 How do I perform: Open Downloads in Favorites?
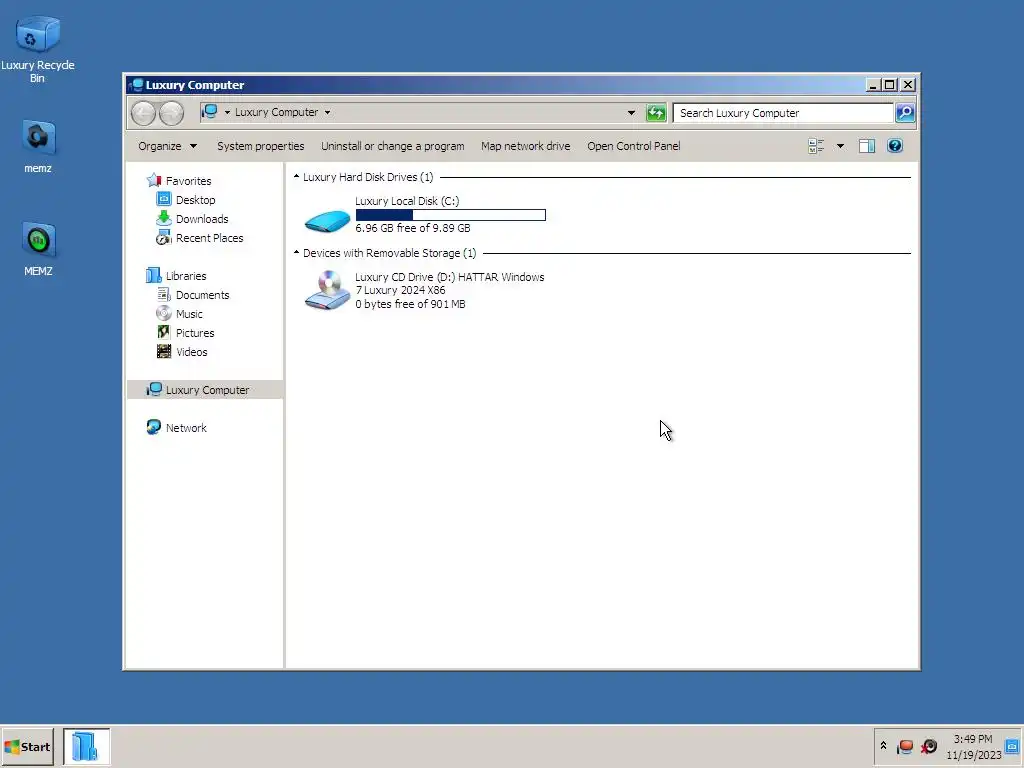click(202, 219)
